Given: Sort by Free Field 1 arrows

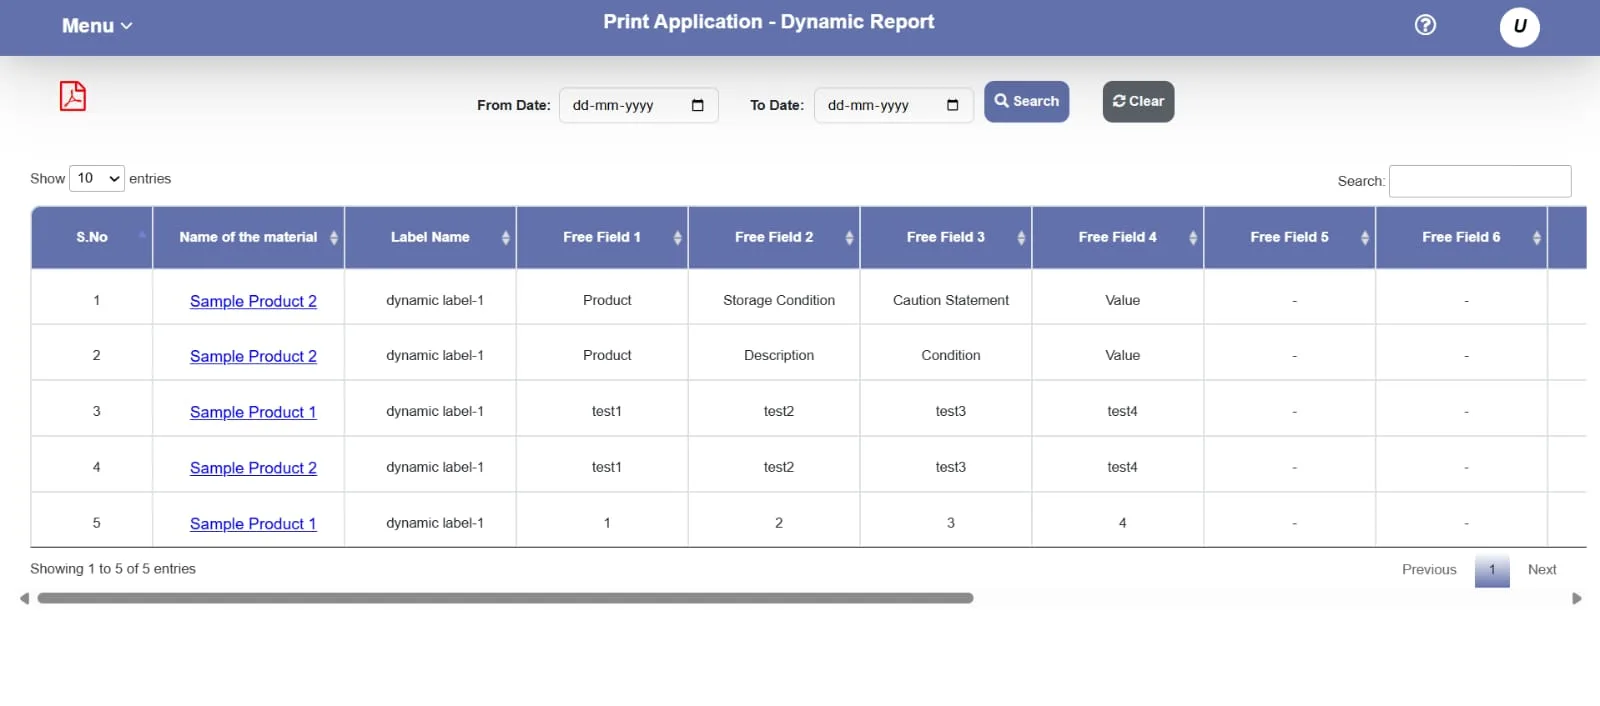Looking at the screenshot, I should point(678,237).
